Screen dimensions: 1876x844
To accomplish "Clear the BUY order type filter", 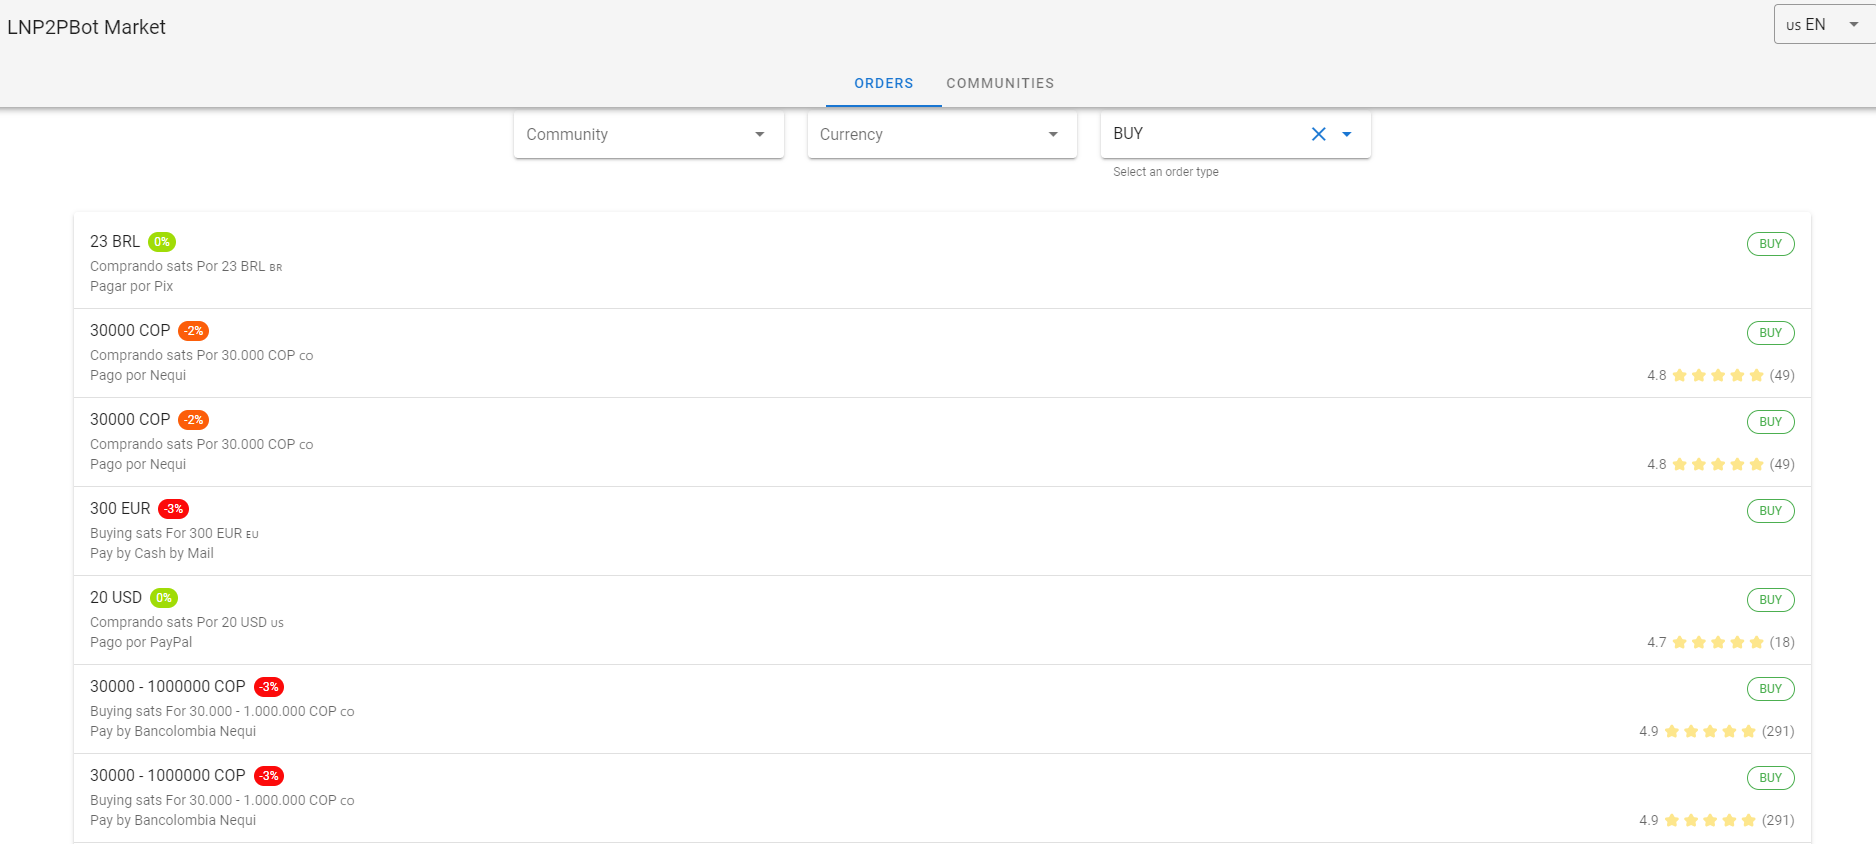I will point(1318,134).
